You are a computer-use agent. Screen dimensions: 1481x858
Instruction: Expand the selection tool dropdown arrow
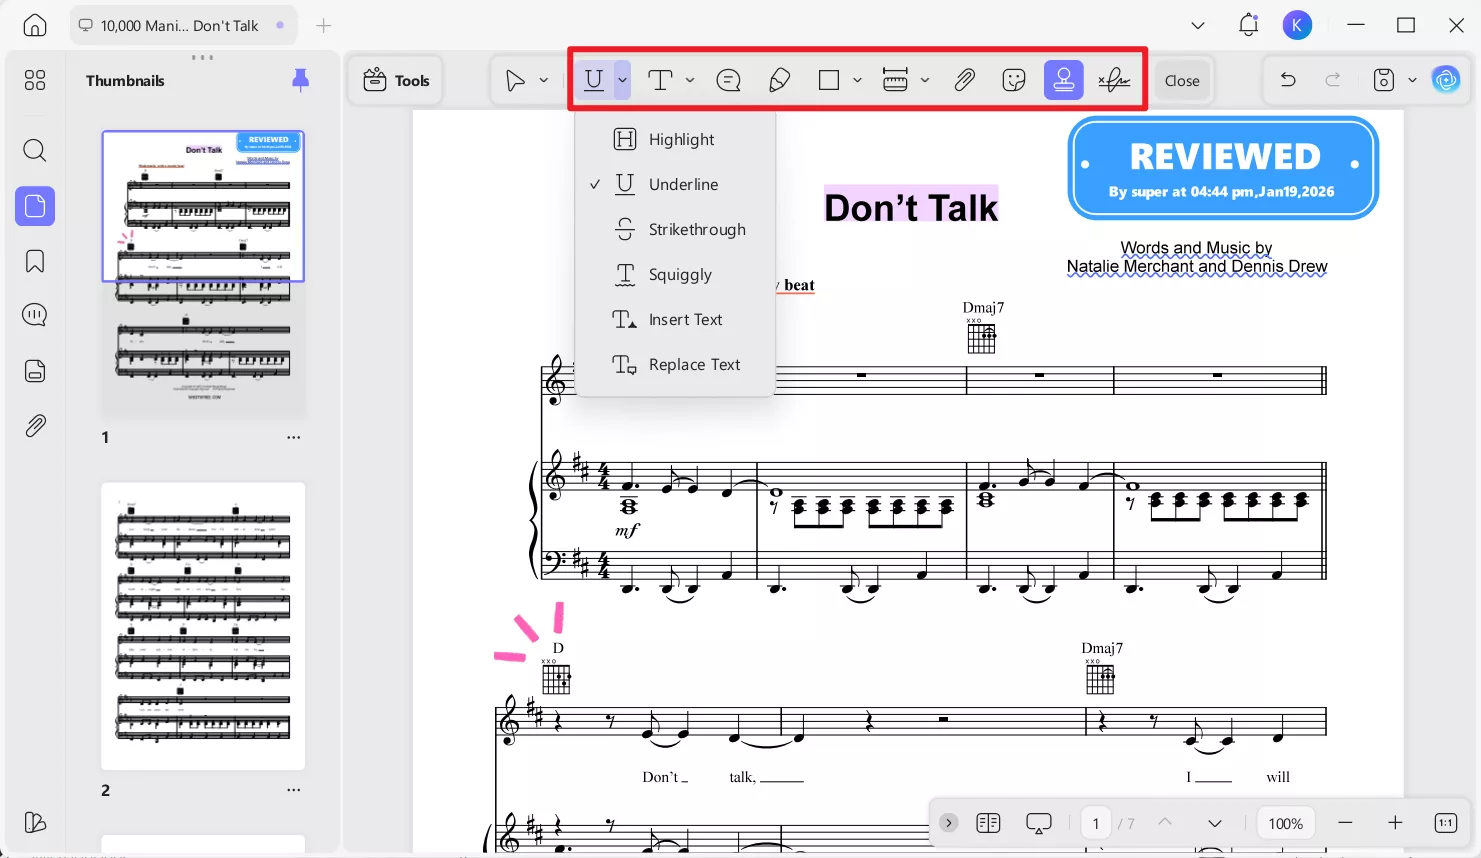click(544, 80)
